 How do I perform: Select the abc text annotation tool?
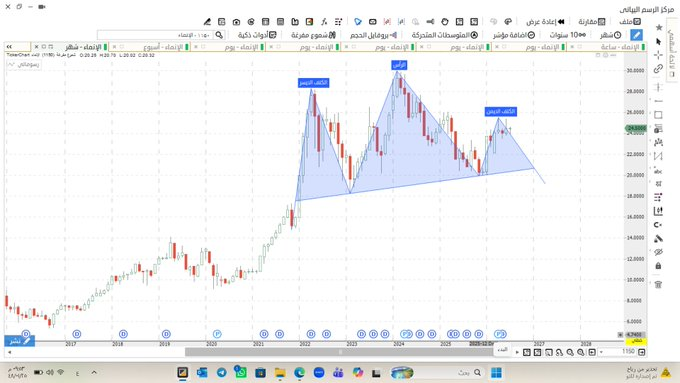pyautogui.click(x=658, y=170)
